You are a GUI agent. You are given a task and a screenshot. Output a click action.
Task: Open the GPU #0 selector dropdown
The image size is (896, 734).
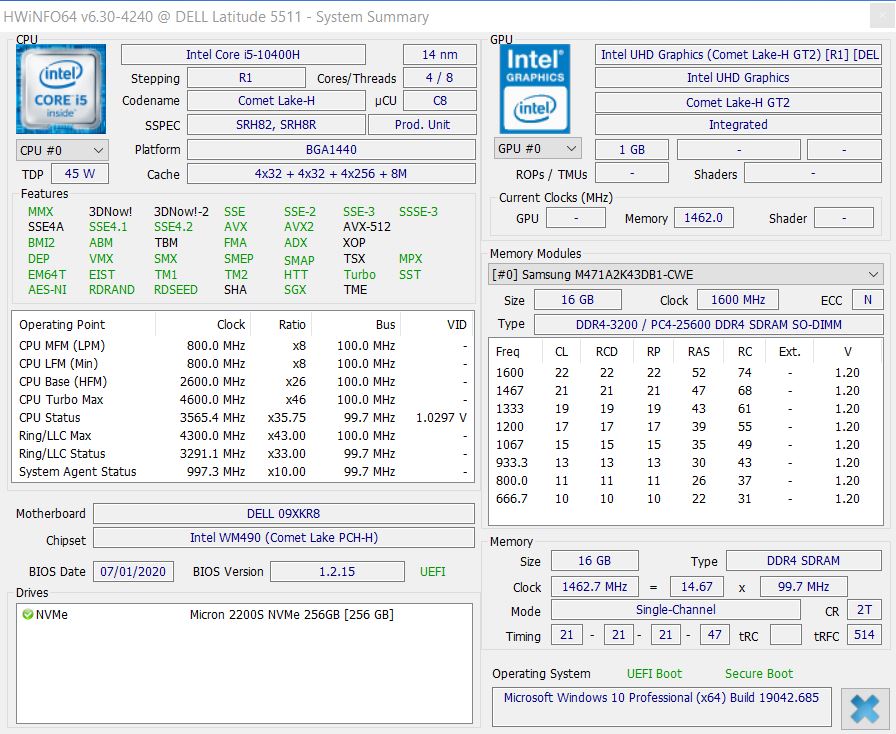tap(537, 149)
